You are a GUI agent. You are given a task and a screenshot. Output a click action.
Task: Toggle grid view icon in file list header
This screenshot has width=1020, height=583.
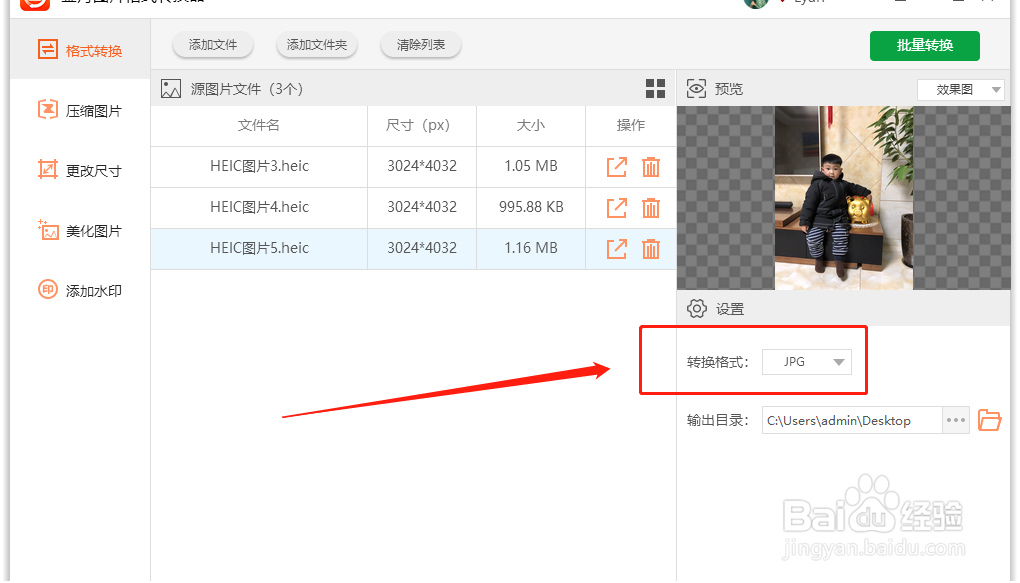(655, 88)
